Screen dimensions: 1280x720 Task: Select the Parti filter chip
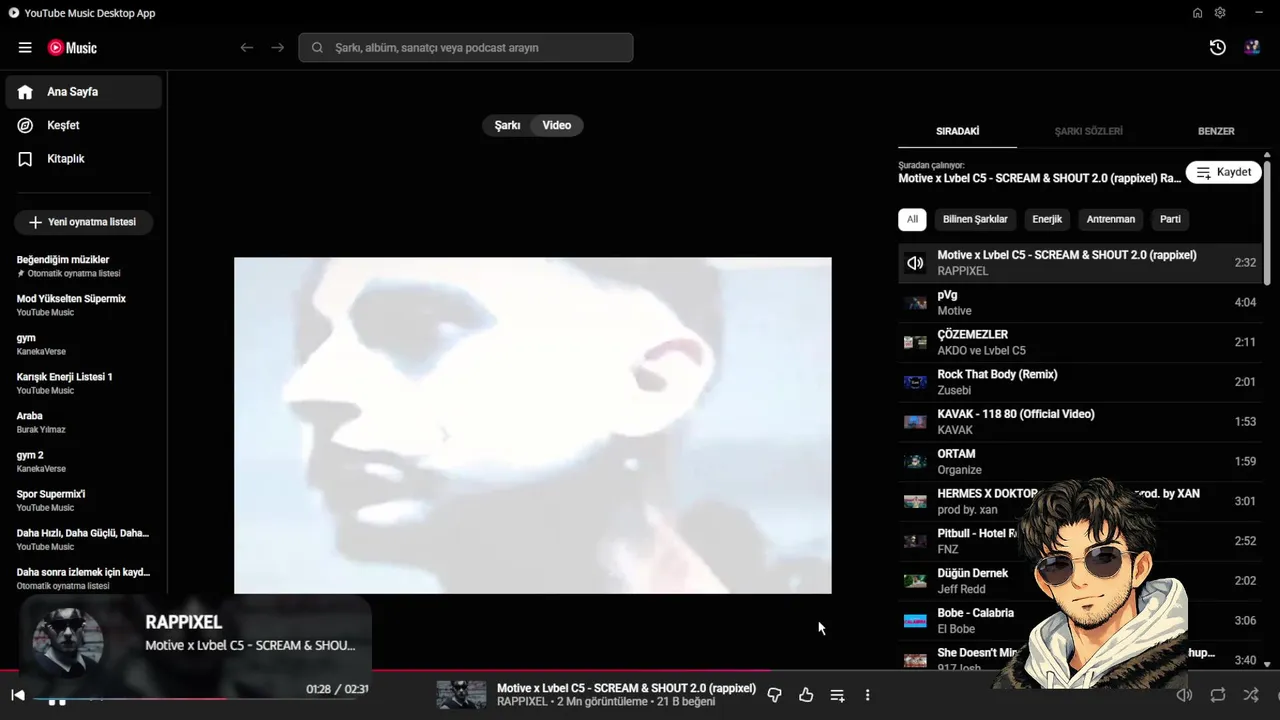pos(1170,219)
